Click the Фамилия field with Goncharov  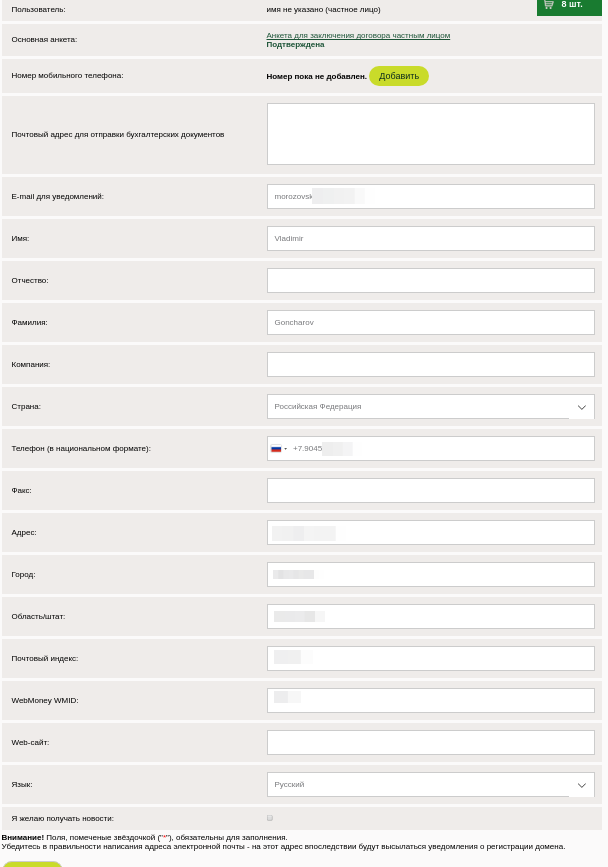[430, 322]
